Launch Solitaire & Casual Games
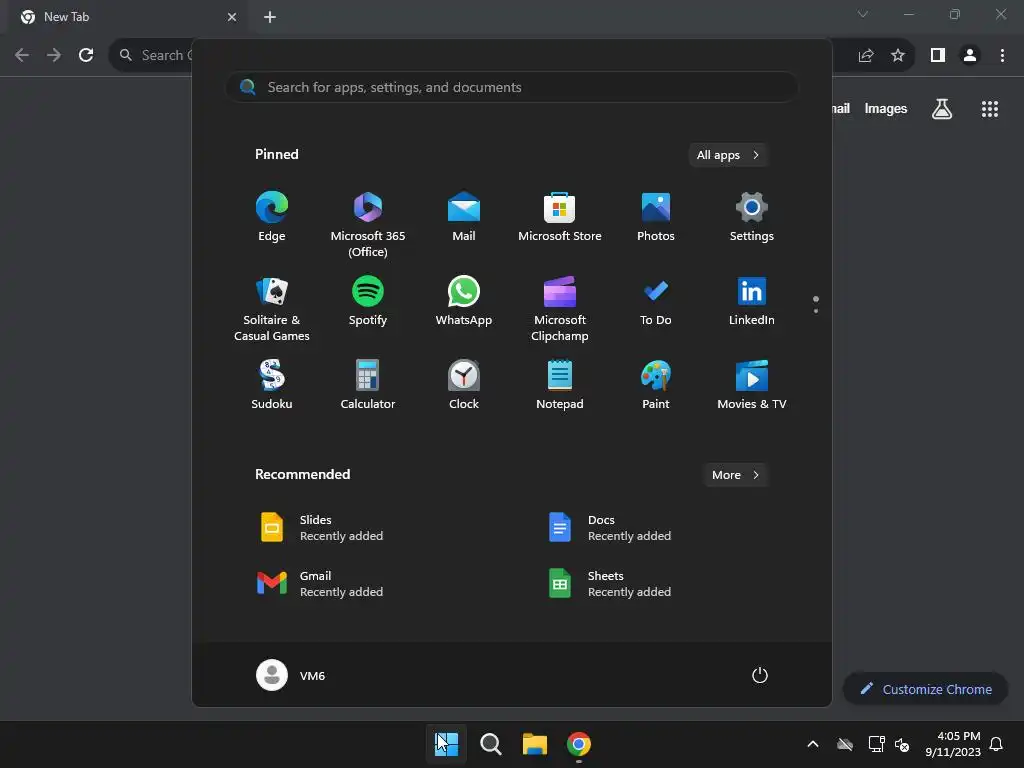This screenshot has width=1024, height=768. click(x=272, y=308)
